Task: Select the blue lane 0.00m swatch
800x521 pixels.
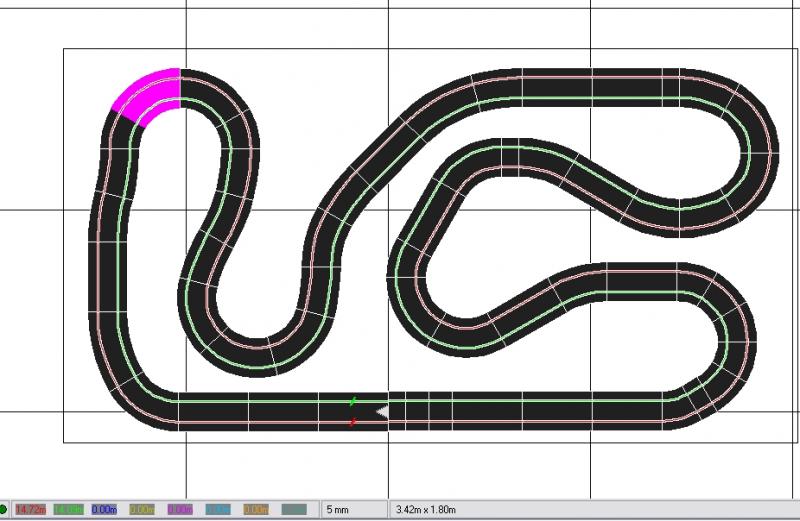Action: [x=105, y=509]
